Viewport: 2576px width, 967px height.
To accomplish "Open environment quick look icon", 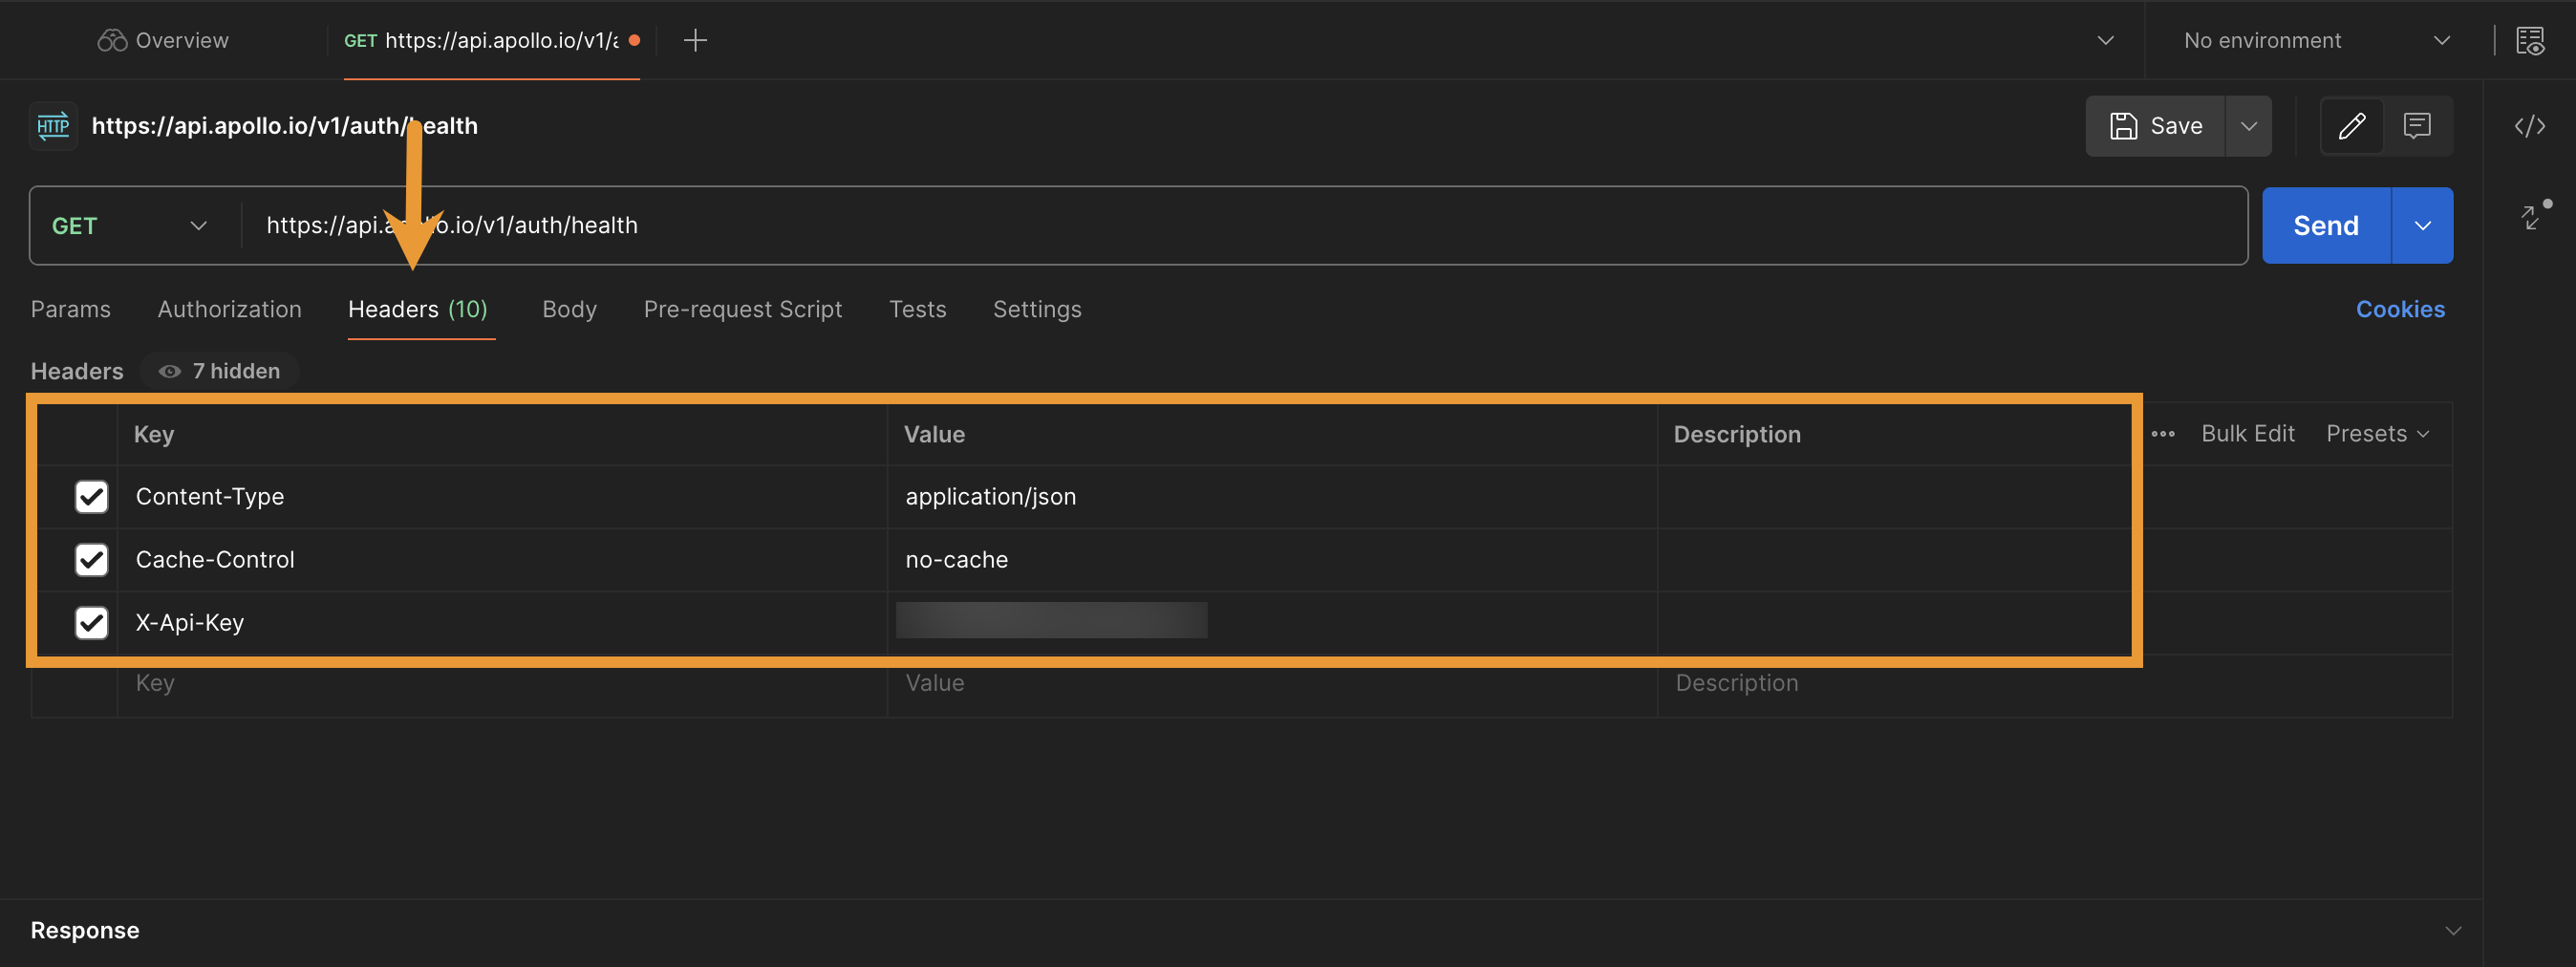I will click(x=2530, y=40).
